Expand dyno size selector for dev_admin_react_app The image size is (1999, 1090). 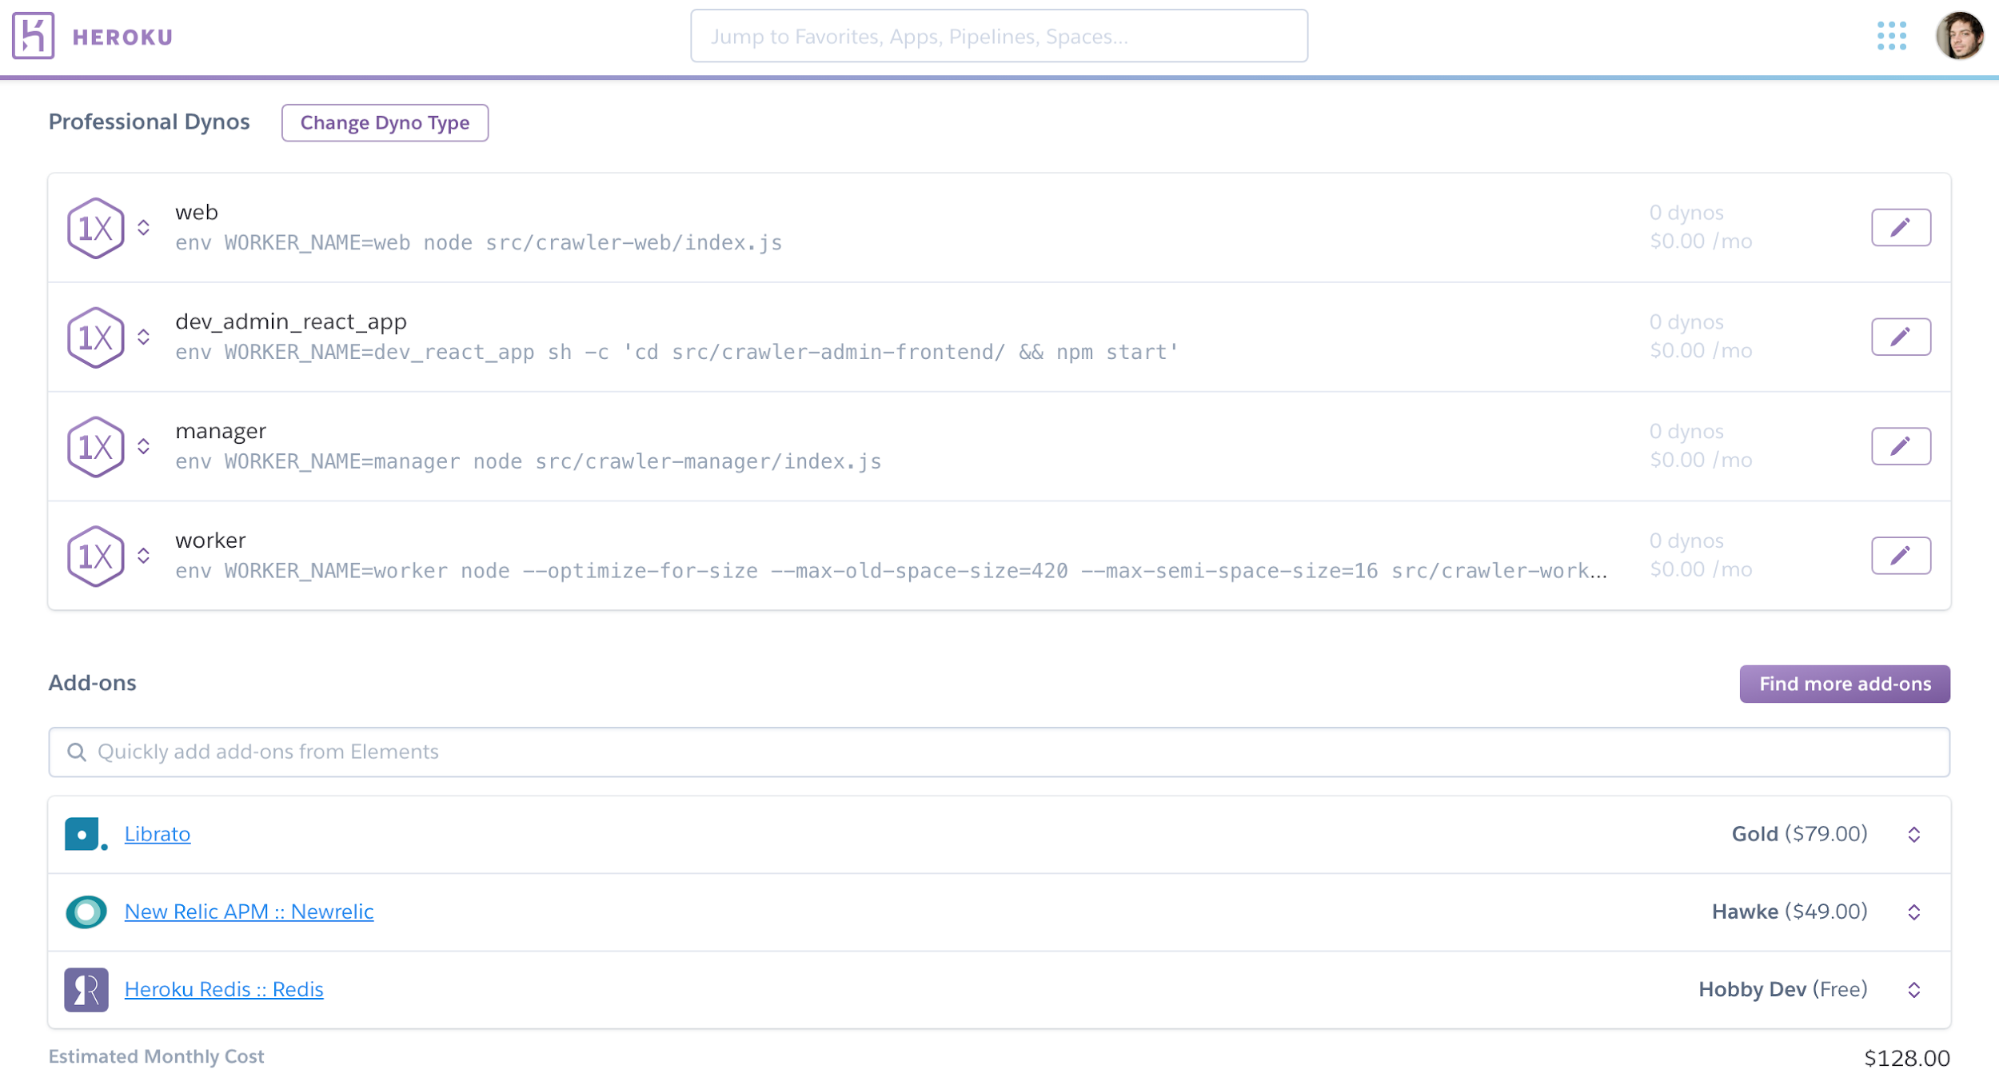pyautogui.click(x=144, y=337)
